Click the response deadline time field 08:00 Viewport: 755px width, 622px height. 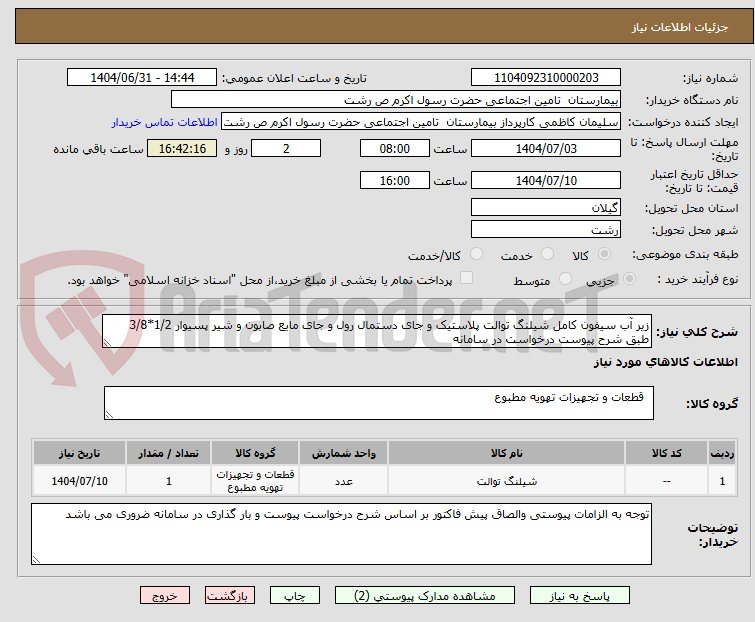[395, 149]
